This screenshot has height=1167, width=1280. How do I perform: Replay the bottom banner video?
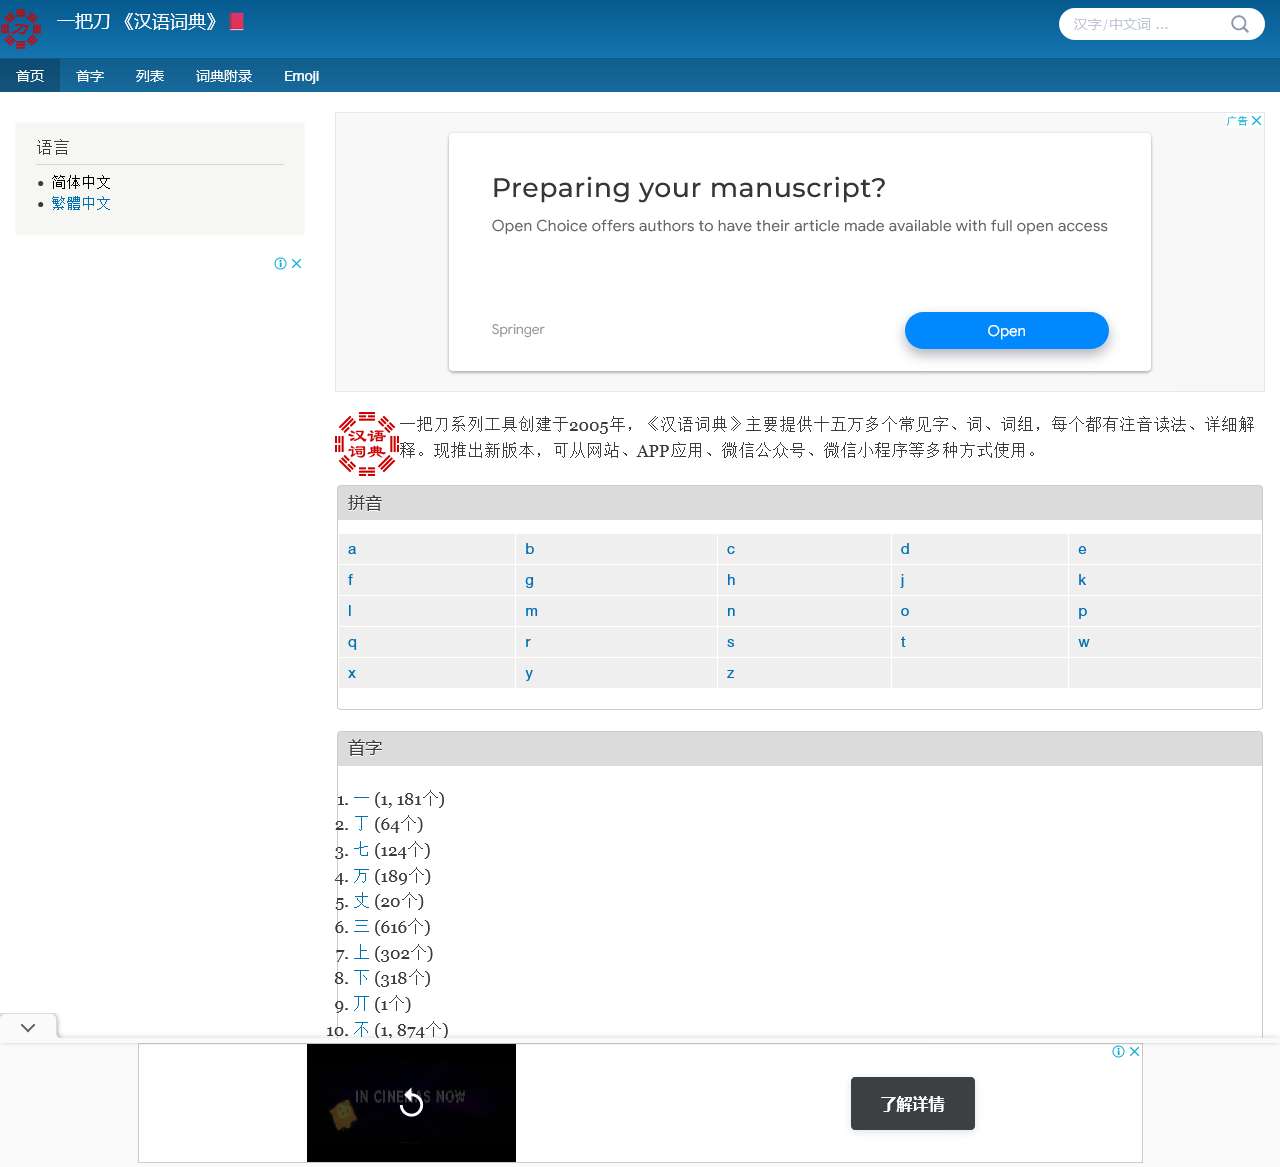[411, 1102]
